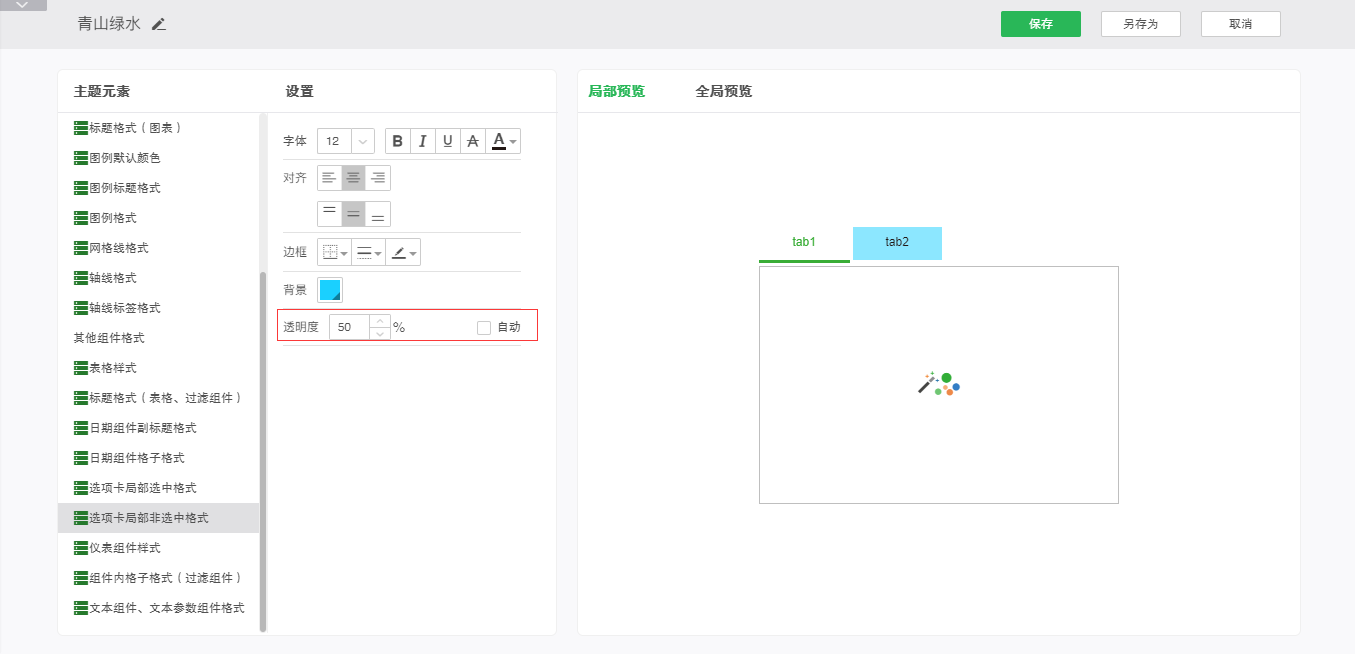
Task: Open the border color dropdown
Action: 404,252
